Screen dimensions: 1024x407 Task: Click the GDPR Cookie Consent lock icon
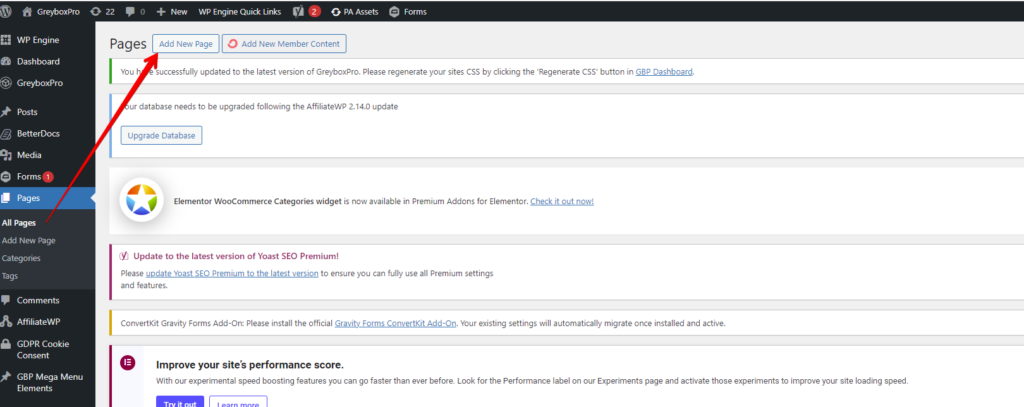pos(6,344)
